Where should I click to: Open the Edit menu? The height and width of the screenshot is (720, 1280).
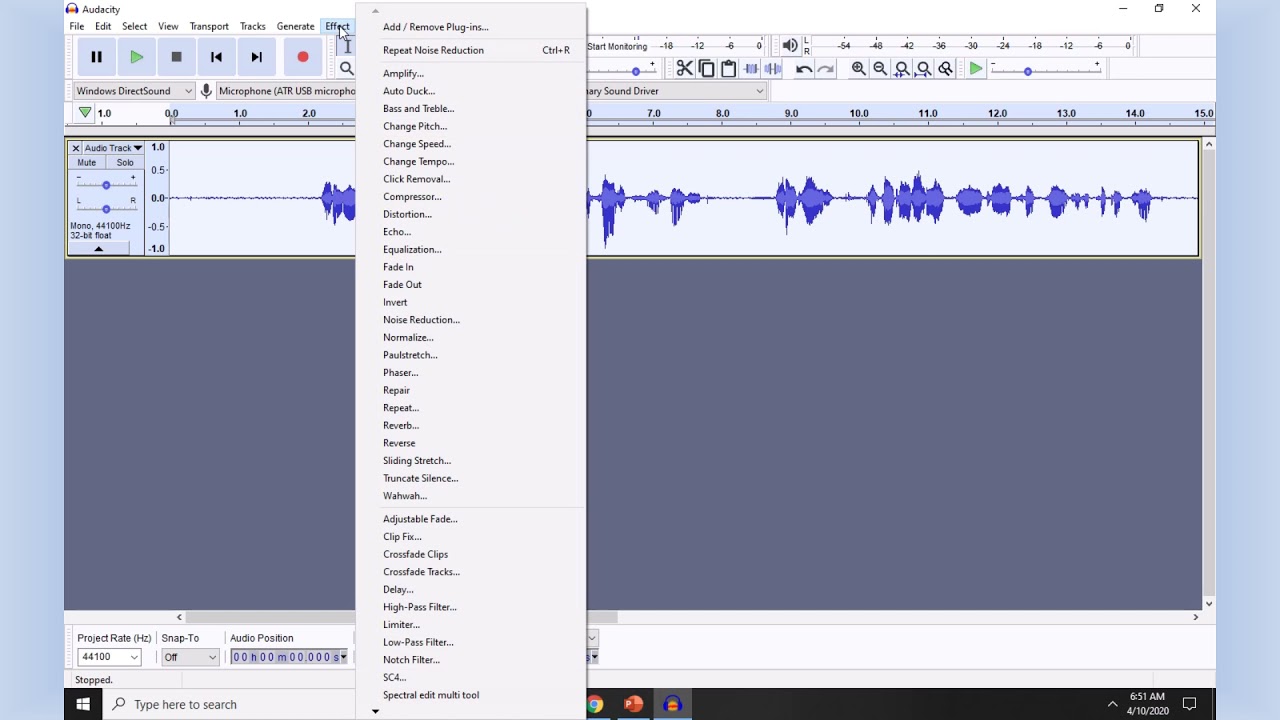(x=103, y=27)
